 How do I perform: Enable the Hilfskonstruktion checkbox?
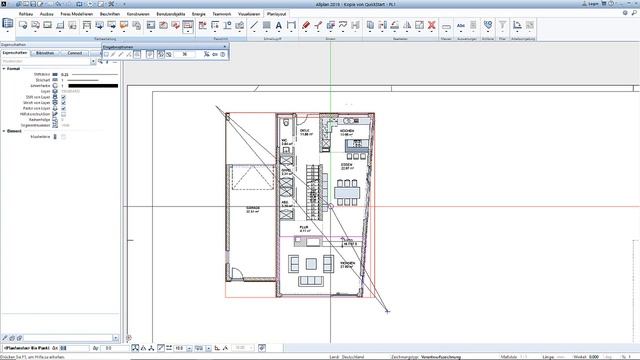coord(63,114)
